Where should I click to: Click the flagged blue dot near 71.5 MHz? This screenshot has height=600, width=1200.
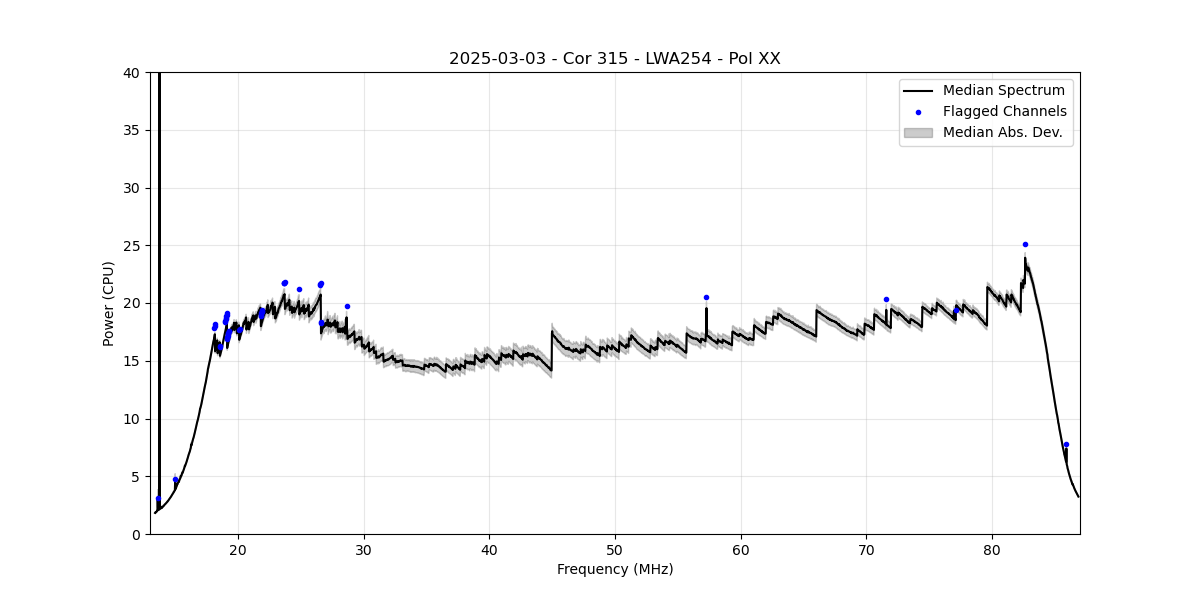tap(886, 299)
